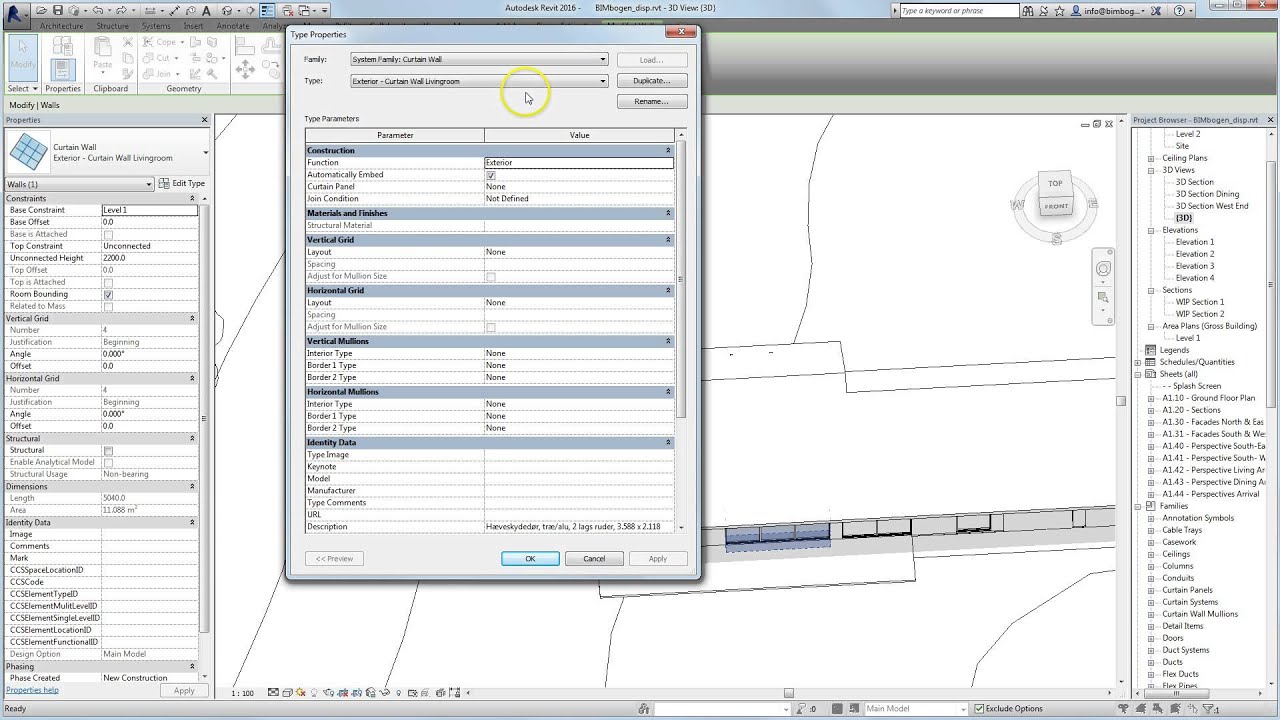This screenshot has height=720, width=1280.
Task: Toggle Room Bounding checkbox in Properties
Action: (x=108, y=295)
